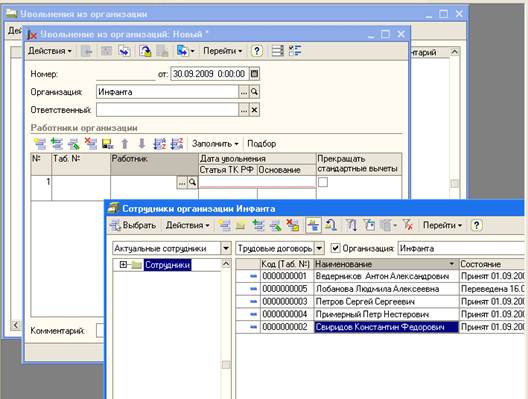The height and width of the screenshot is (399, 528).
Task: Open the Заполнить dropdown menu
Action: coord(215,144)
